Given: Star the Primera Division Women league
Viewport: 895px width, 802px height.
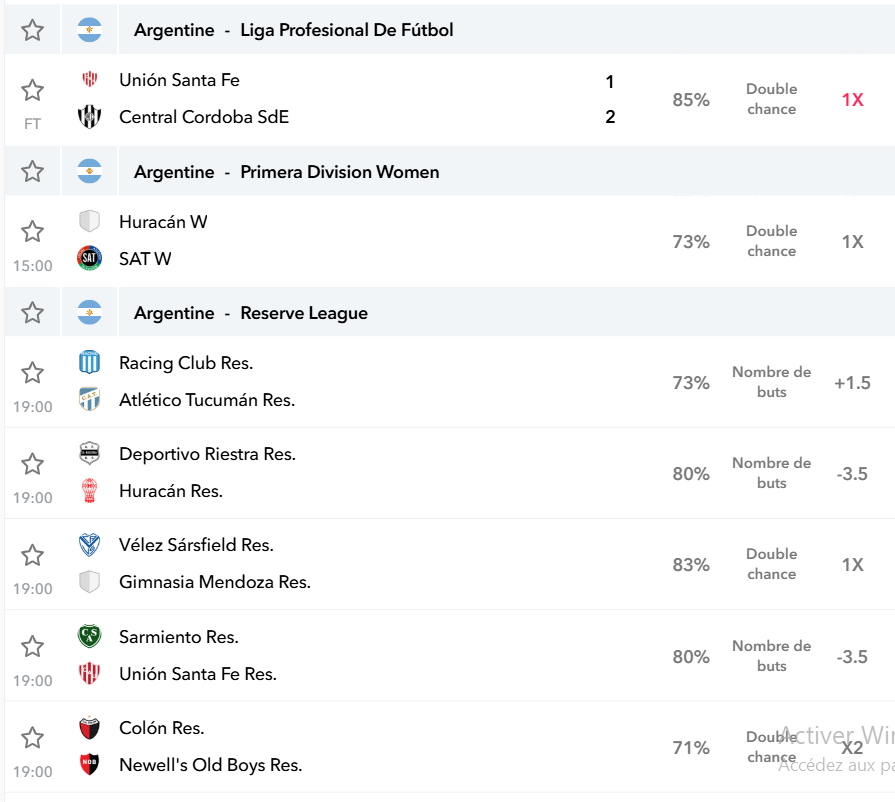Looking at the screenshot, I should [x=33, y=171].
